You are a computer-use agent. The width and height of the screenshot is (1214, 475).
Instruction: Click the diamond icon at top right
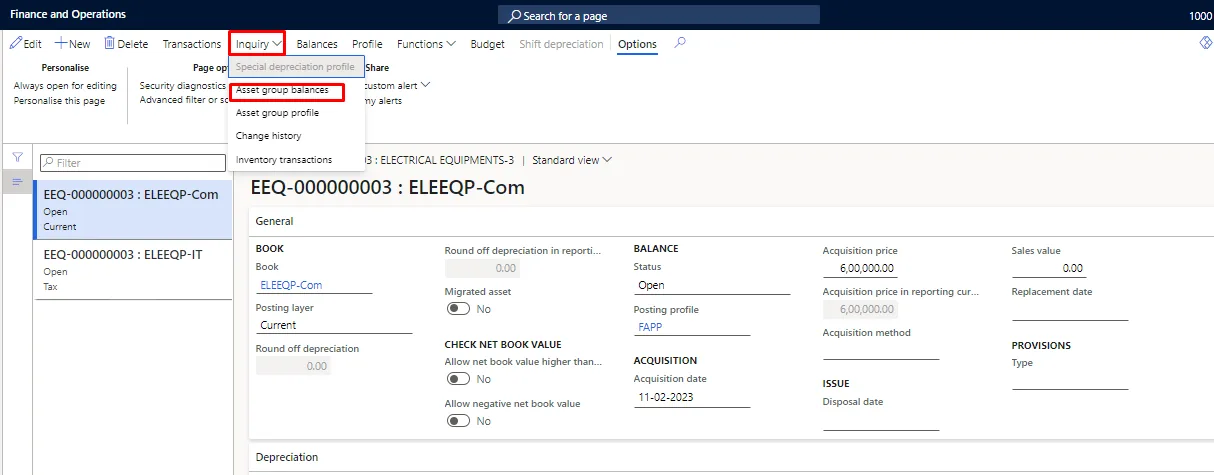1205,44
